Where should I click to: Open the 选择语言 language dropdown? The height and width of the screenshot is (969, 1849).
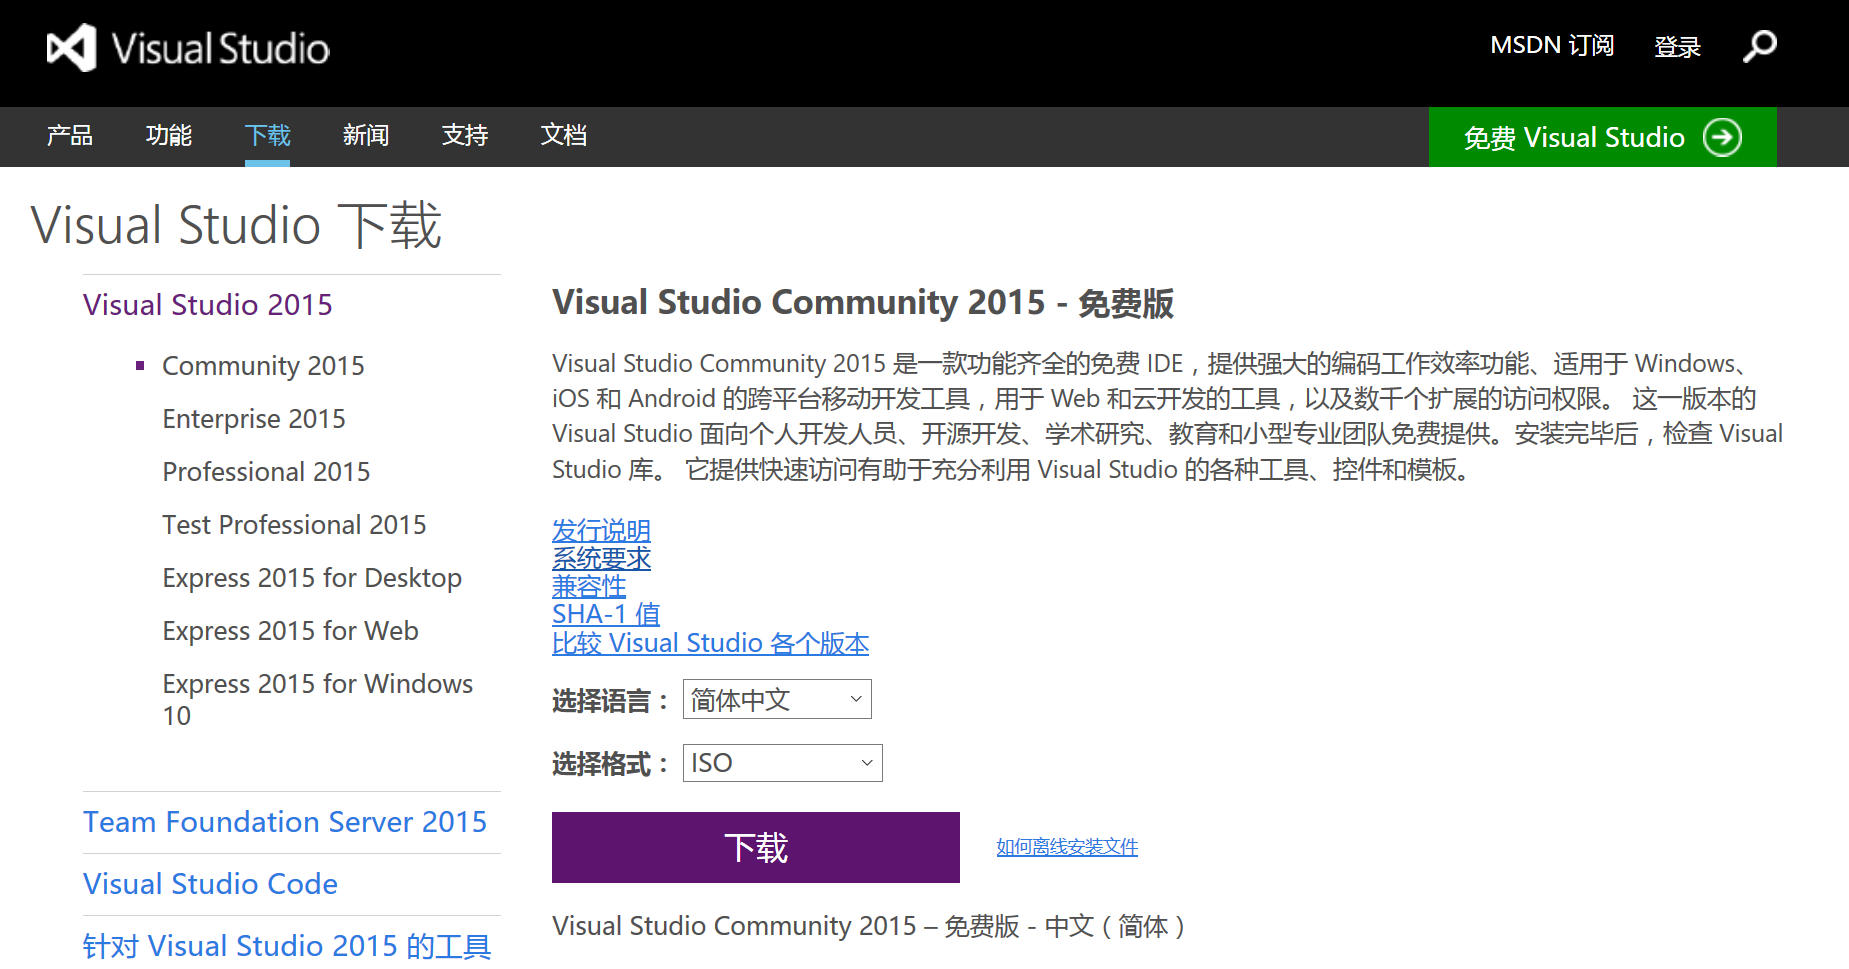coord(776,699)
